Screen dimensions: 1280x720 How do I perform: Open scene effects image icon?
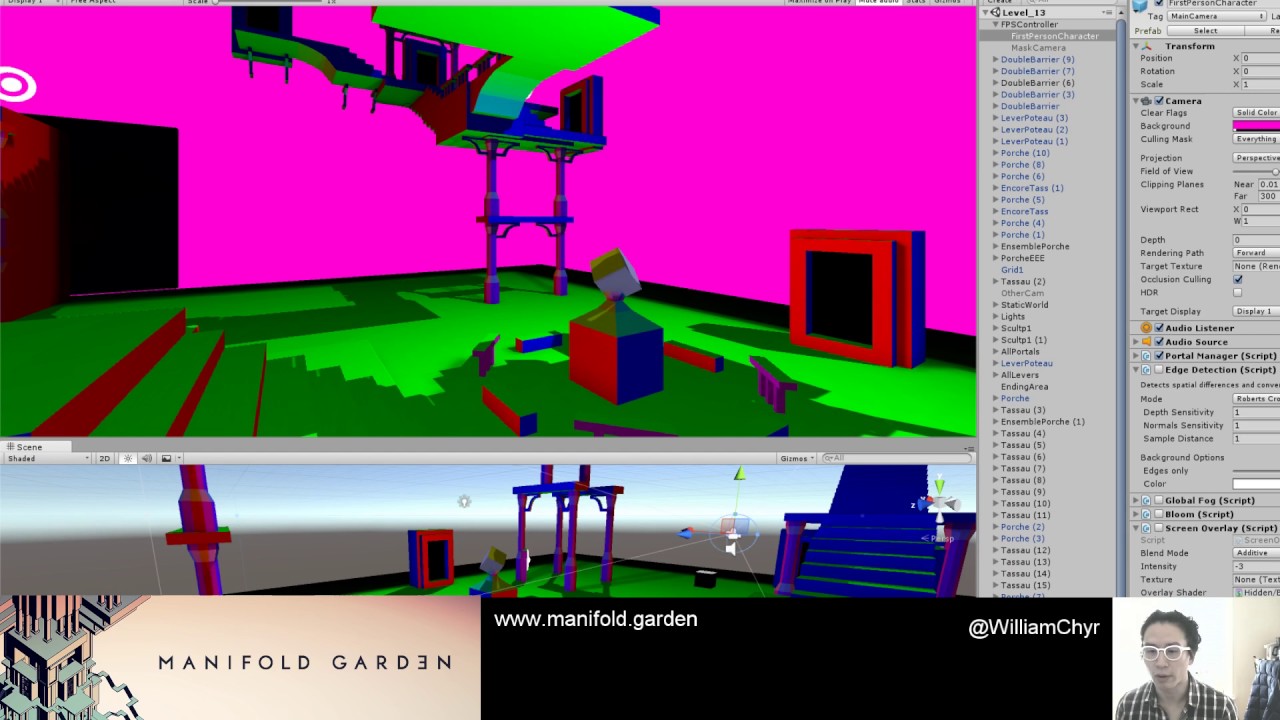pos(166,458)
